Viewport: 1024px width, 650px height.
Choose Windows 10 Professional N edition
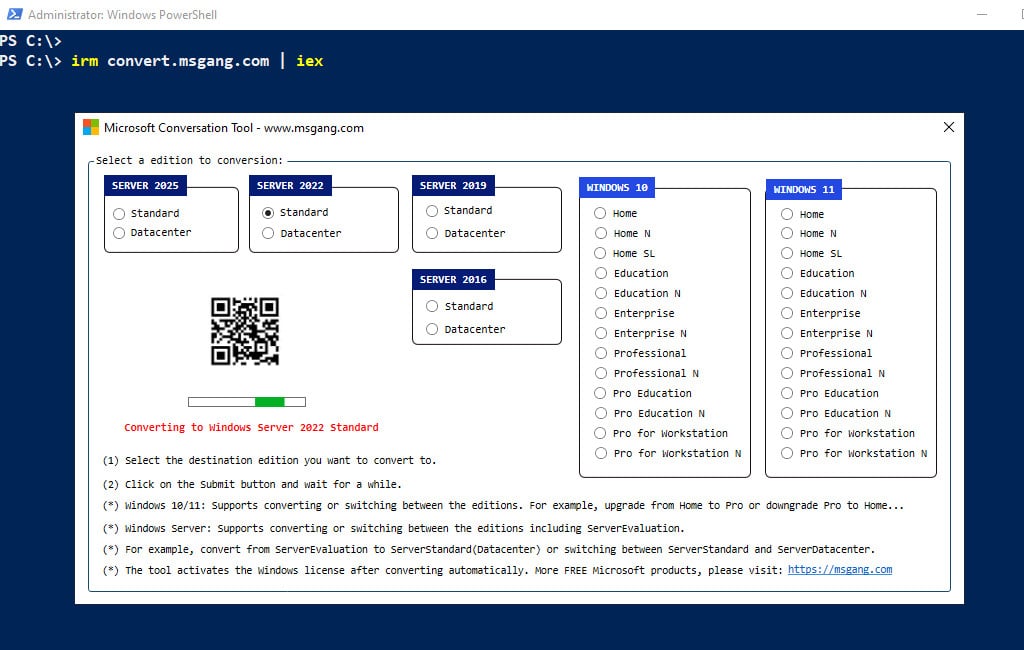601,373
